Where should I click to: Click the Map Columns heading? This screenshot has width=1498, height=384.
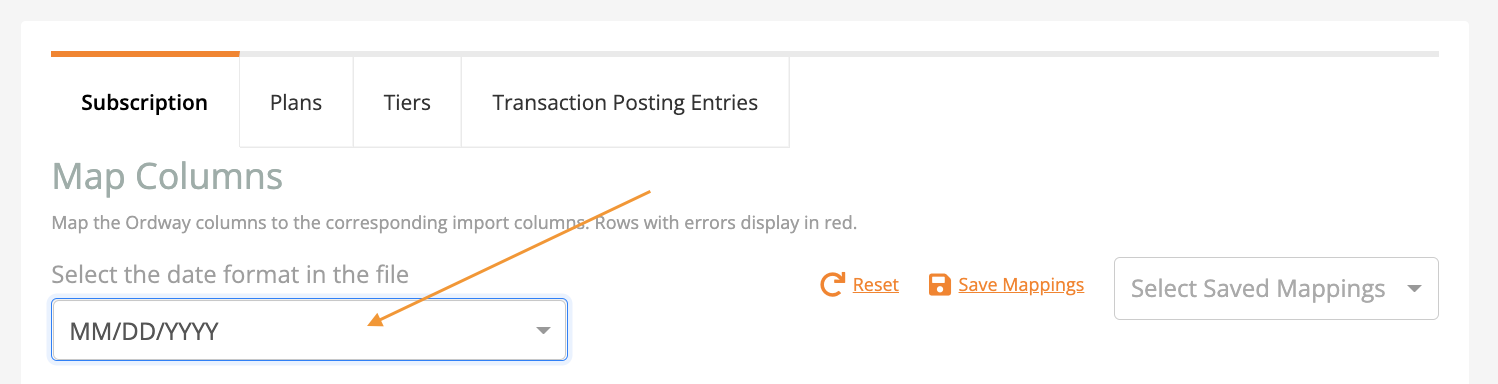167,177
